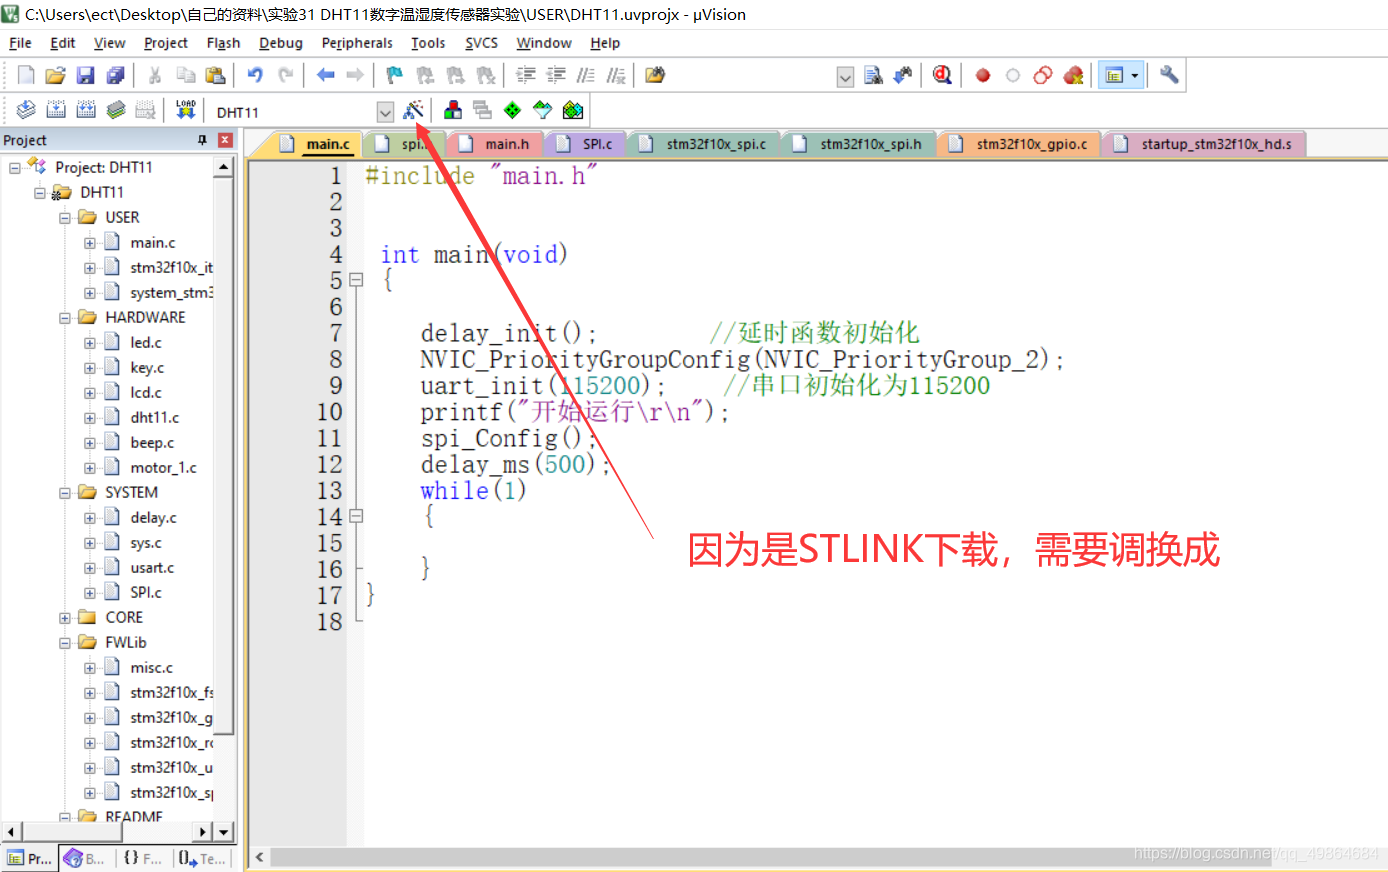Expand the CORE group in the tree
Viewport: 1388px width, 872px height.
65,618
